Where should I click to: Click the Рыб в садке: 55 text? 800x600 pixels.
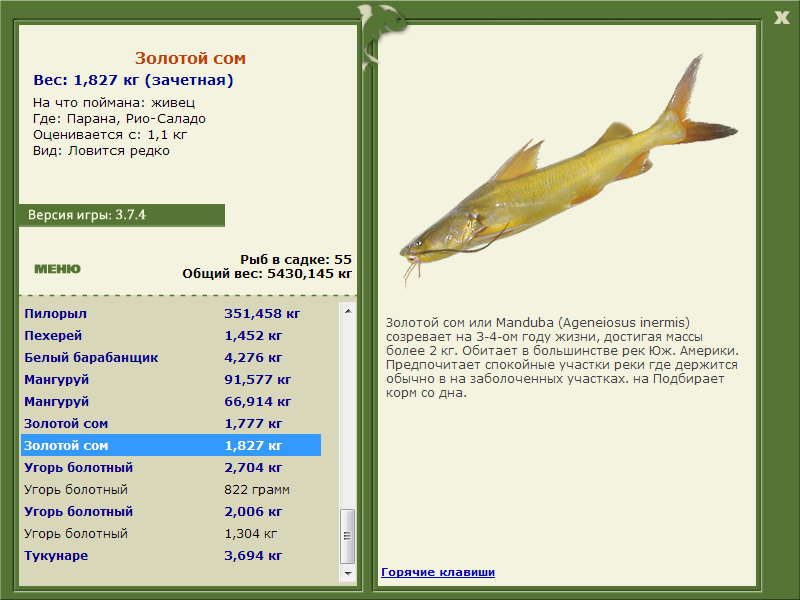coord(296,259)
